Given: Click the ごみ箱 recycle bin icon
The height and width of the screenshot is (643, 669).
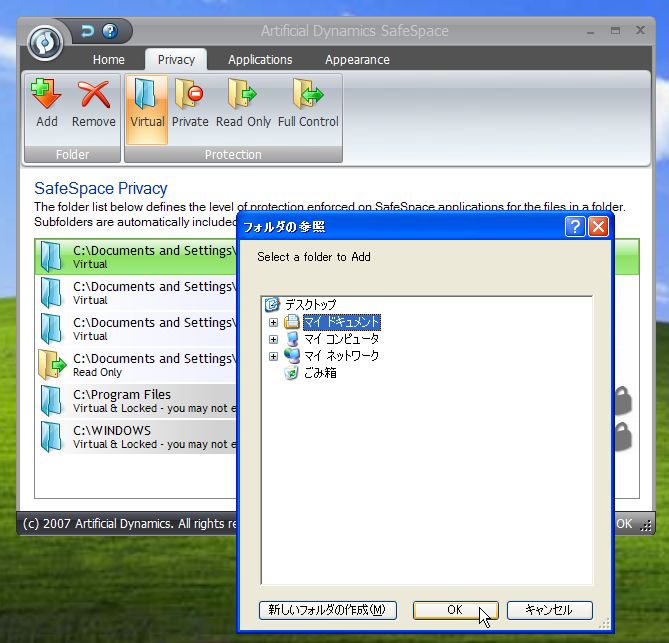Looking at the screenshot, I should tap(291, 373).
